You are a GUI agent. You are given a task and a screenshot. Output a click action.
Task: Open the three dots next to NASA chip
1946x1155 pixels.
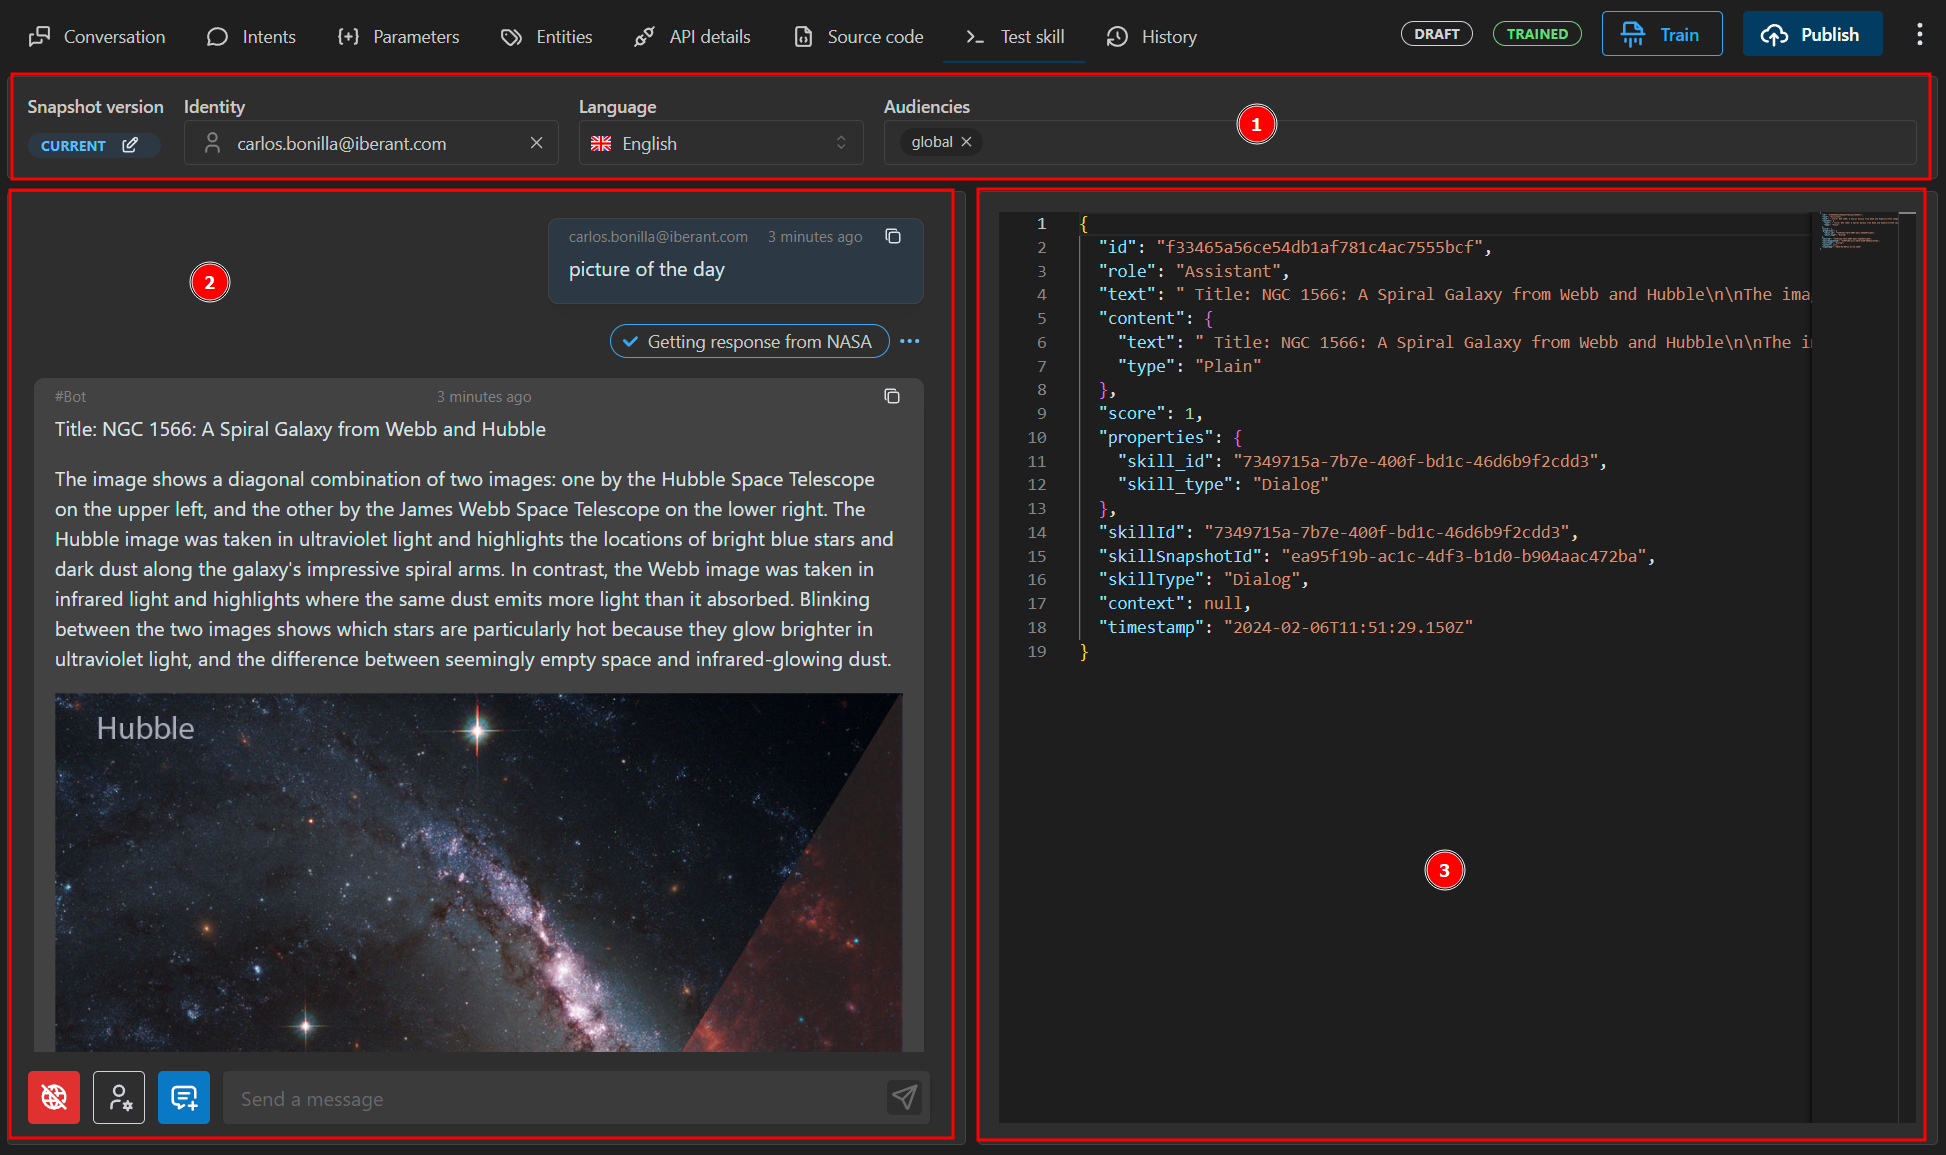coord(909,341)
